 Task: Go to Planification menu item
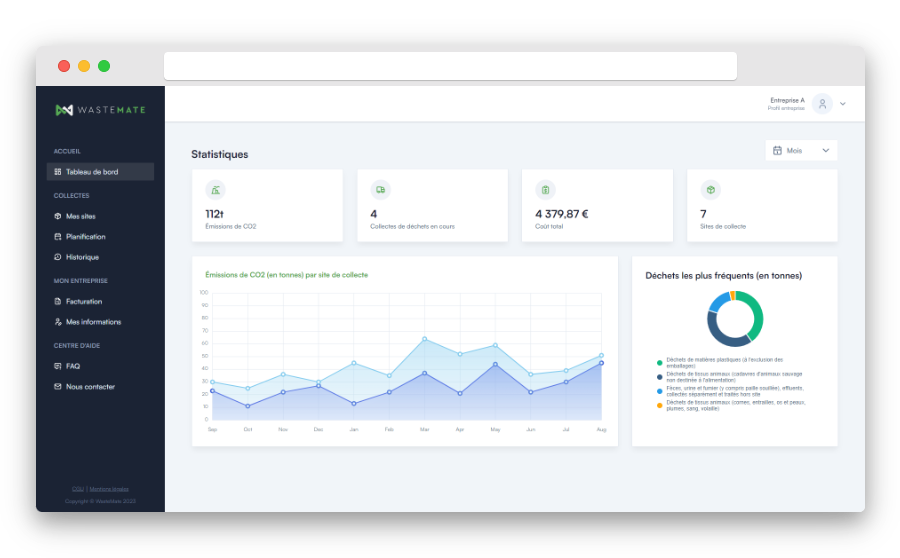[x=85, y=237]
